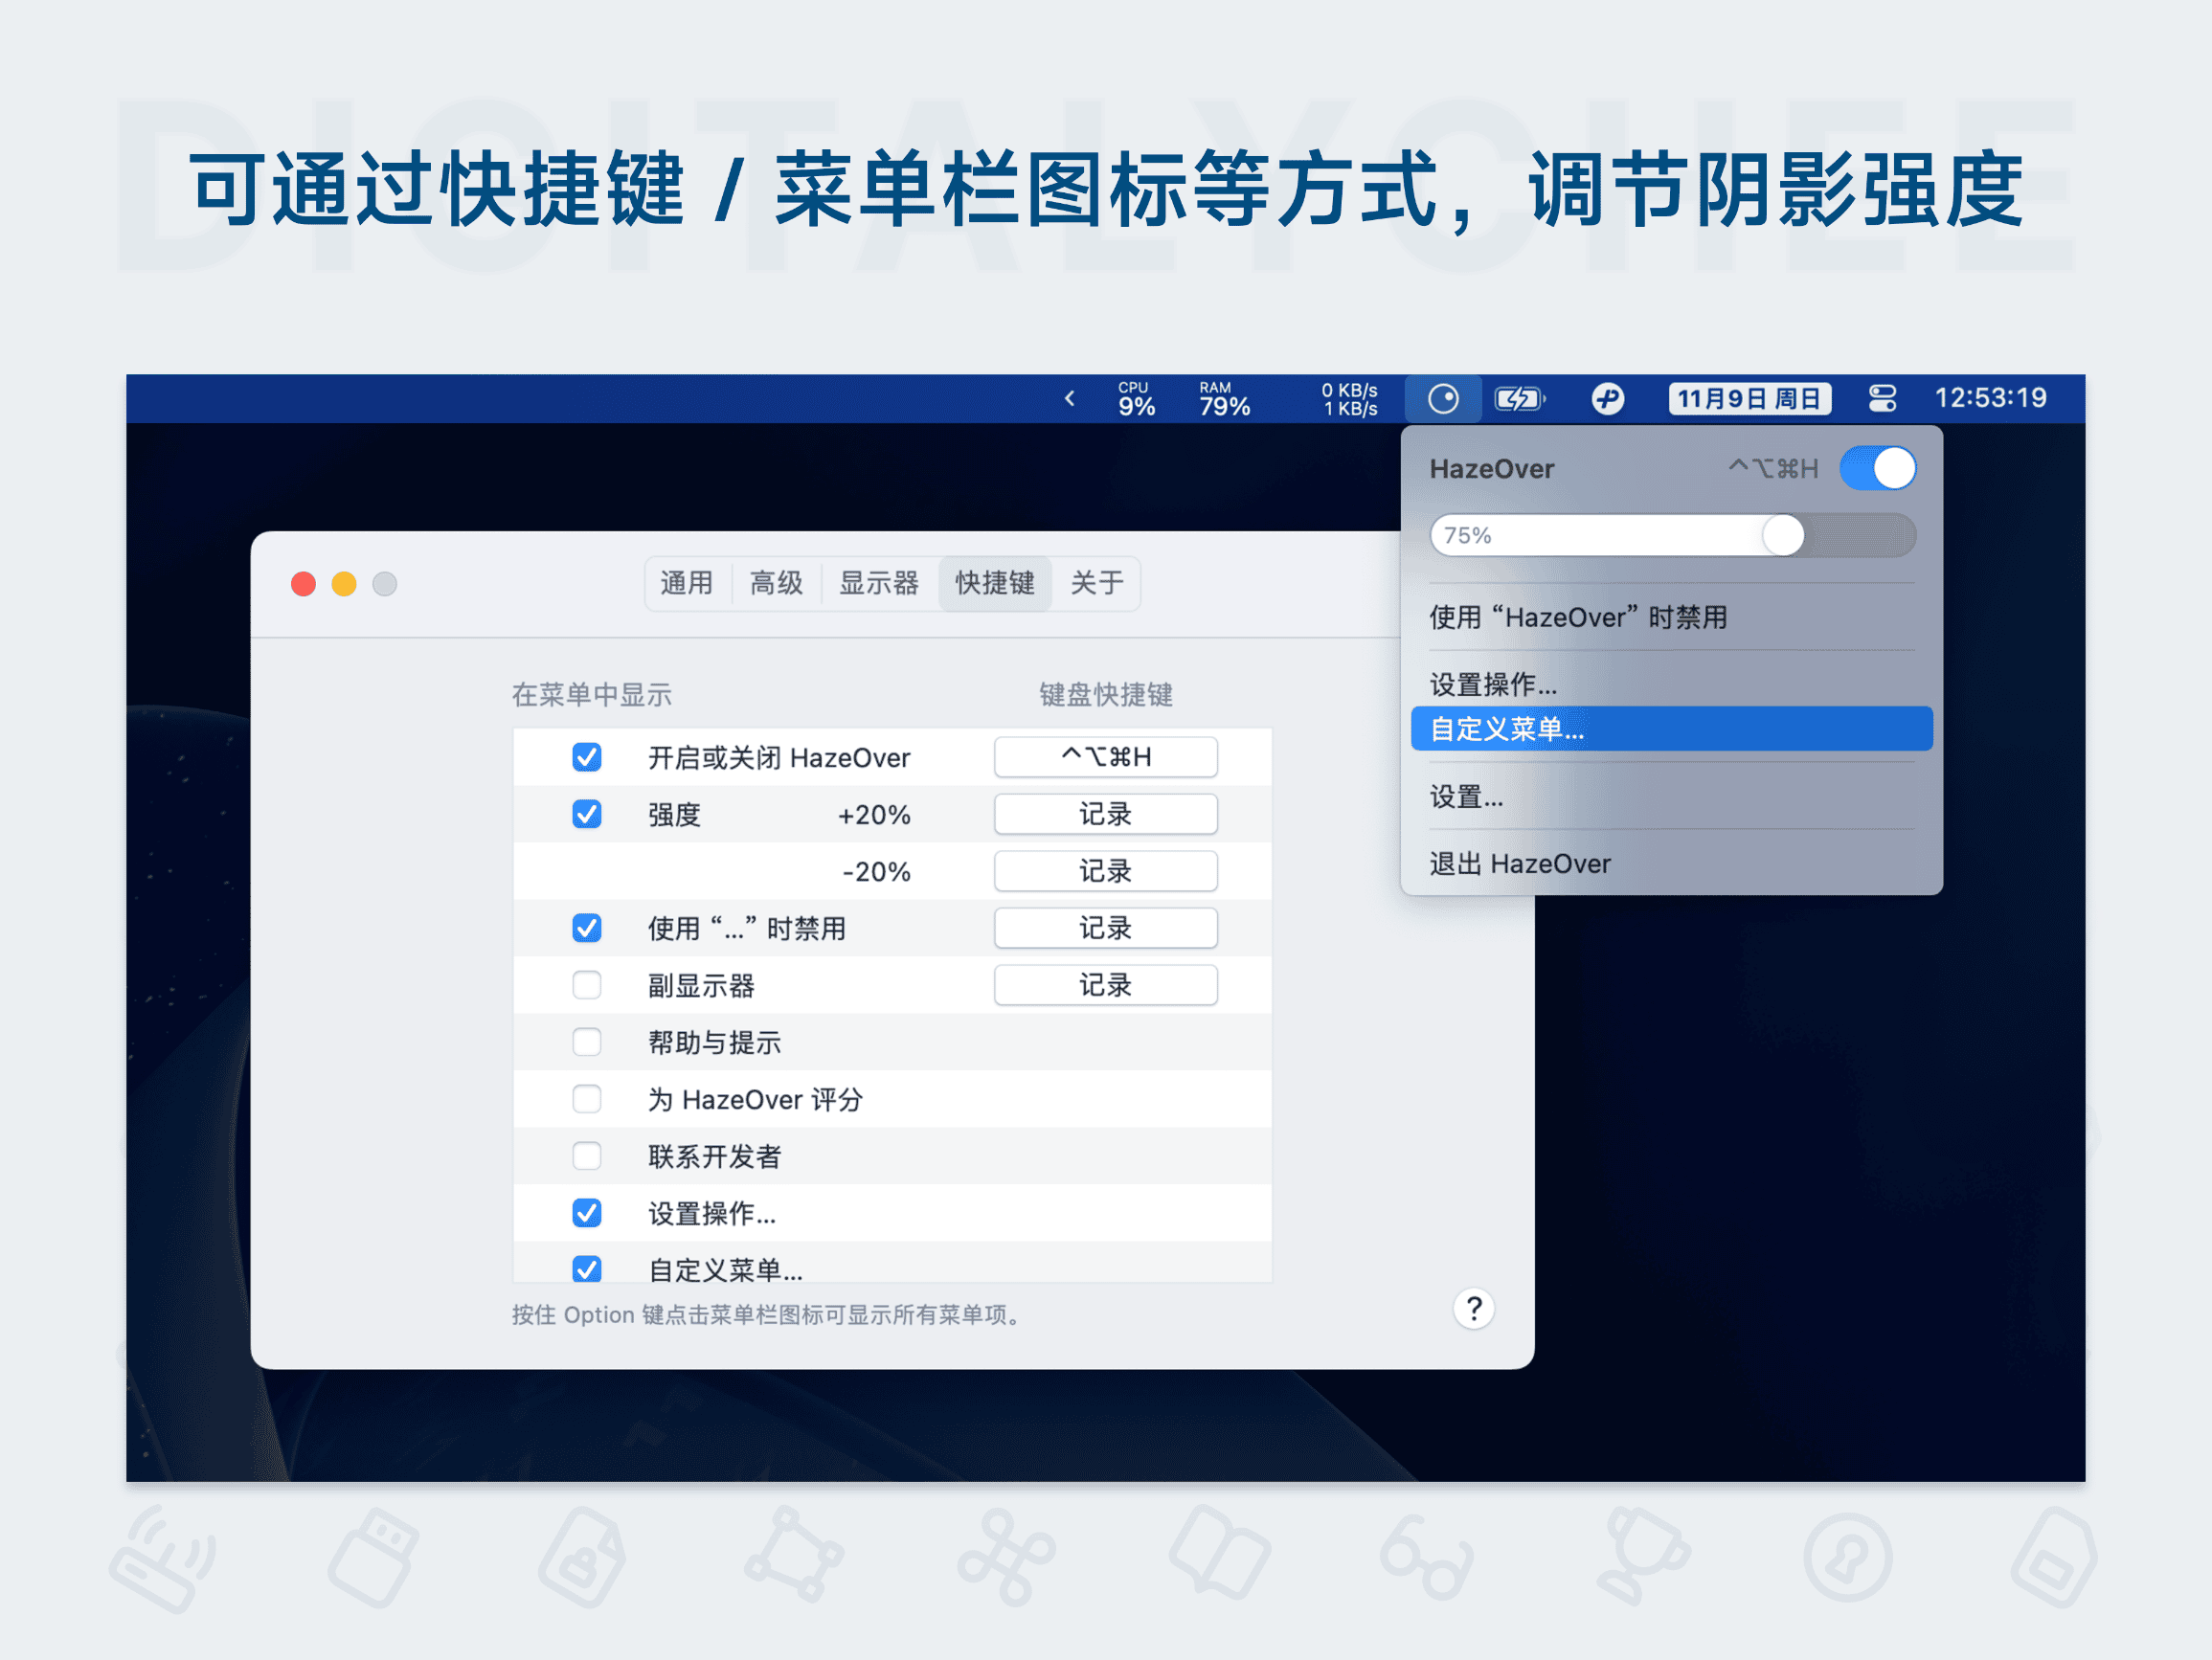
Task: Switch to the 通用 tab
Action: pos(688,583)
